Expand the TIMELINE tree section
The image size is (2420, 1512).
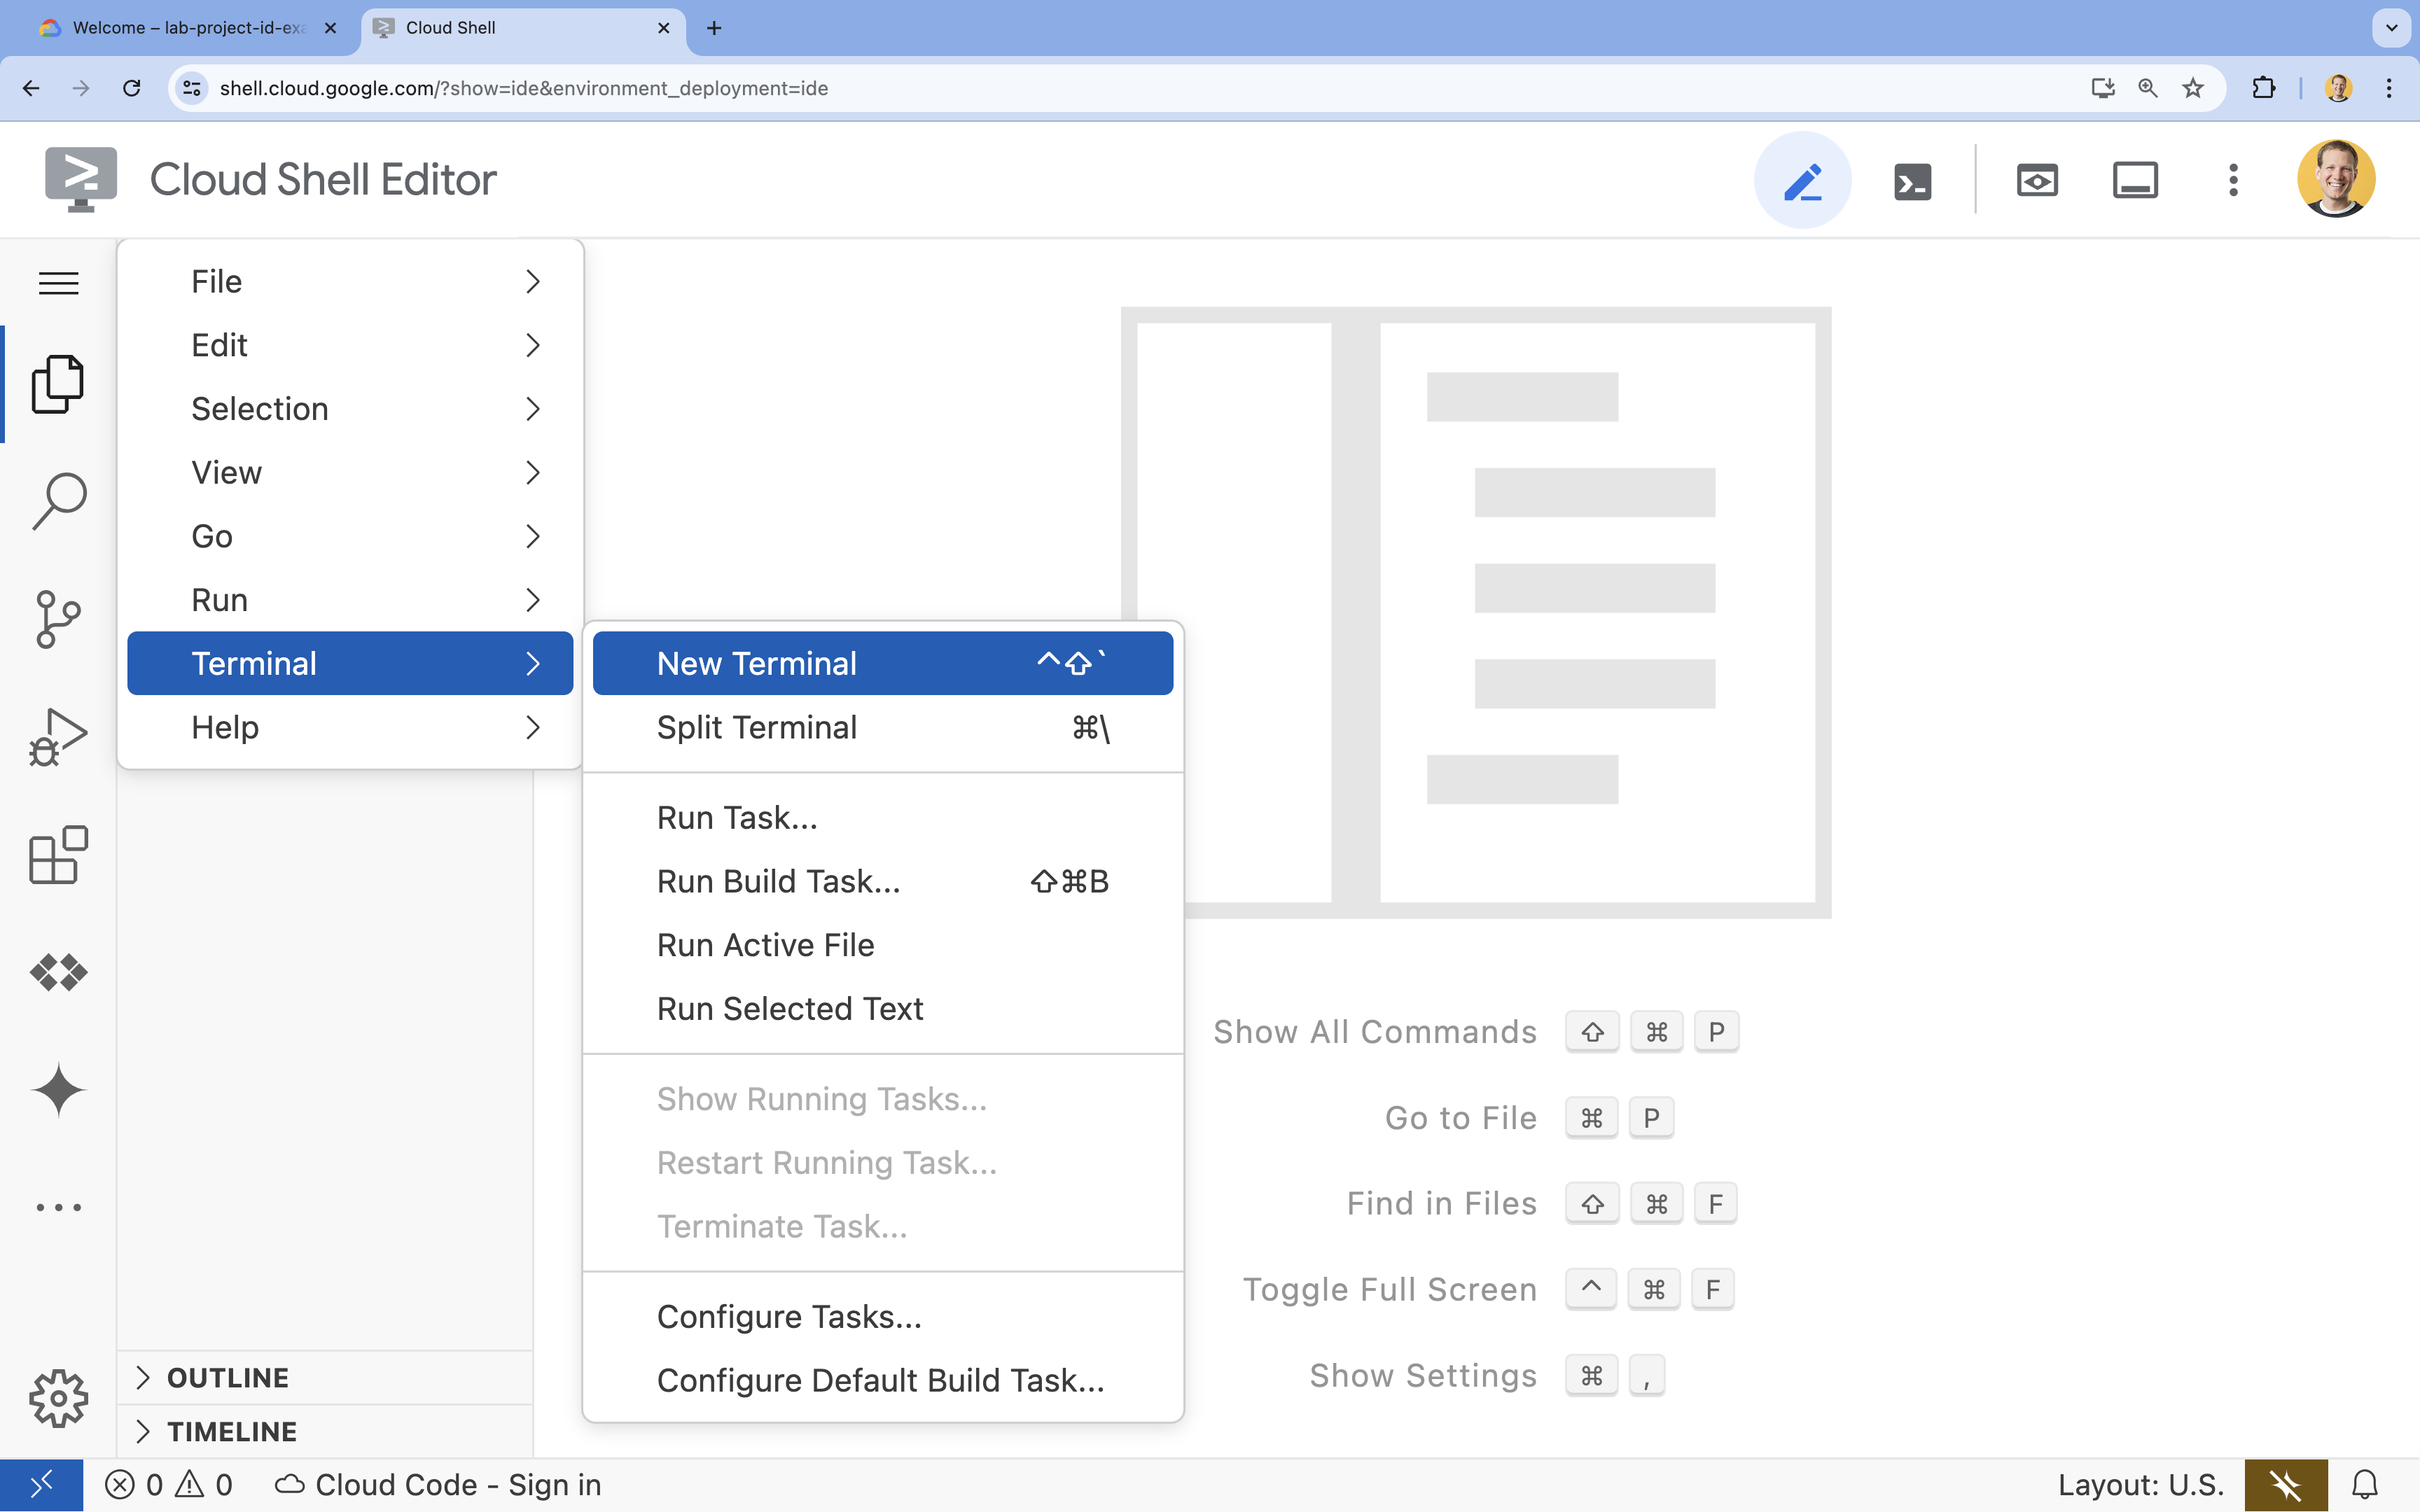tap(145, 1430)
